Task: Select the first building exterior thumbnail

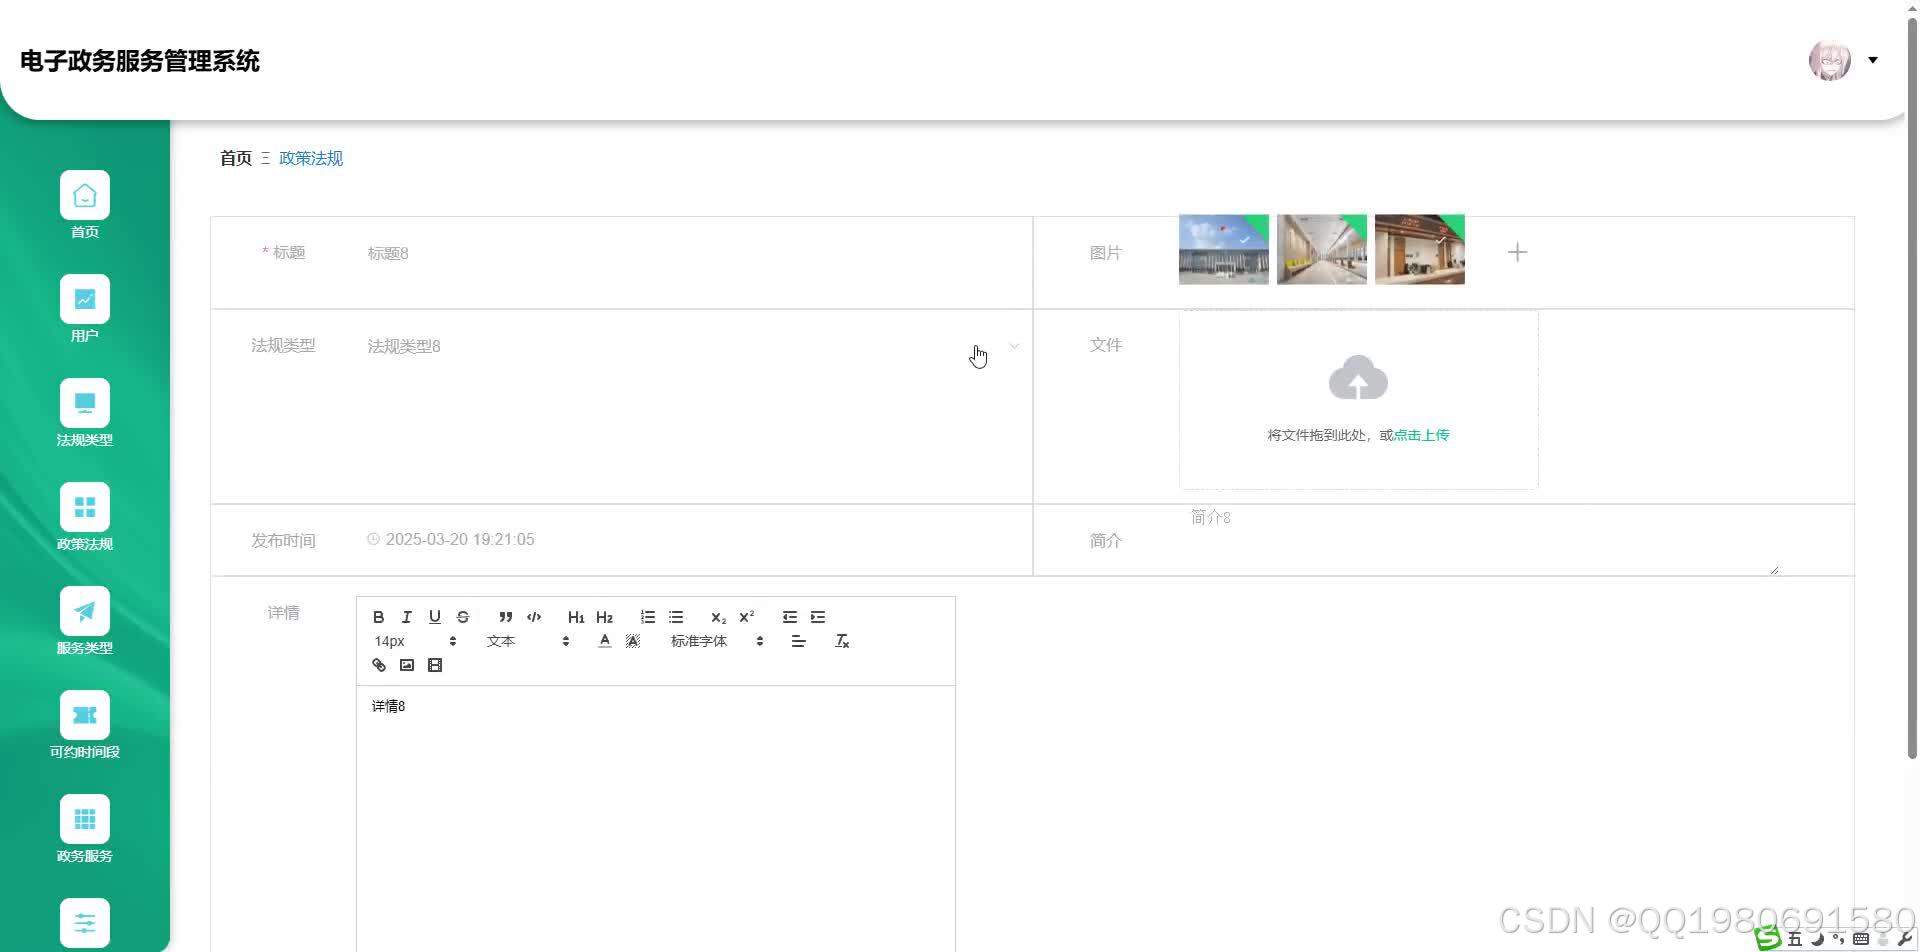Action: (1224, 250)
